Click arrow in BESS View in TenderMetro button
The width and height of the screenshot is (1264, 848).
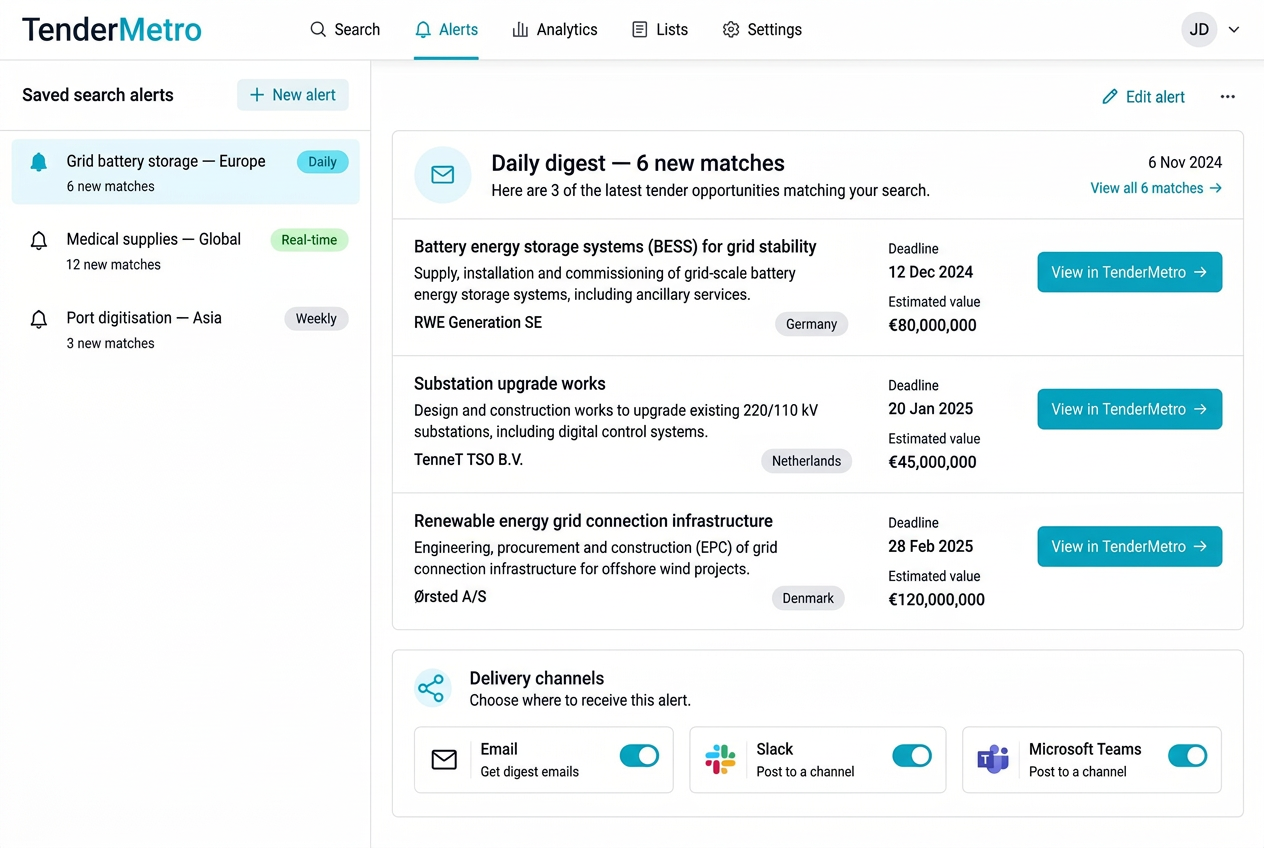1201,272
